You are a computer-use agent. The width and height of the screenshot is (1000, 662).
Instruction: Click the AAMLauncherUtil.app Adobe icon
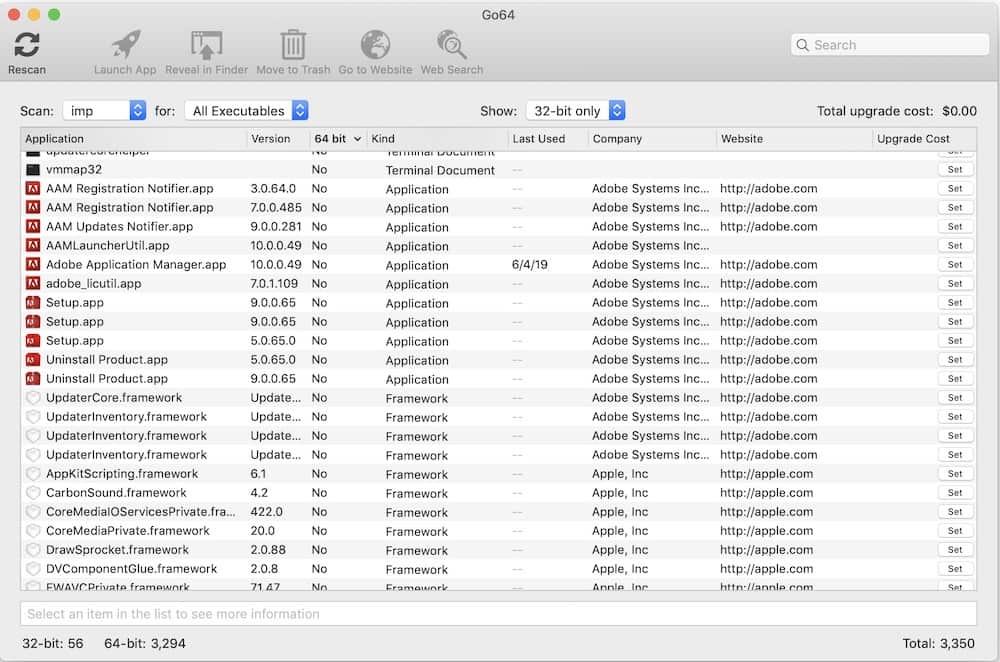click(33, 246)
